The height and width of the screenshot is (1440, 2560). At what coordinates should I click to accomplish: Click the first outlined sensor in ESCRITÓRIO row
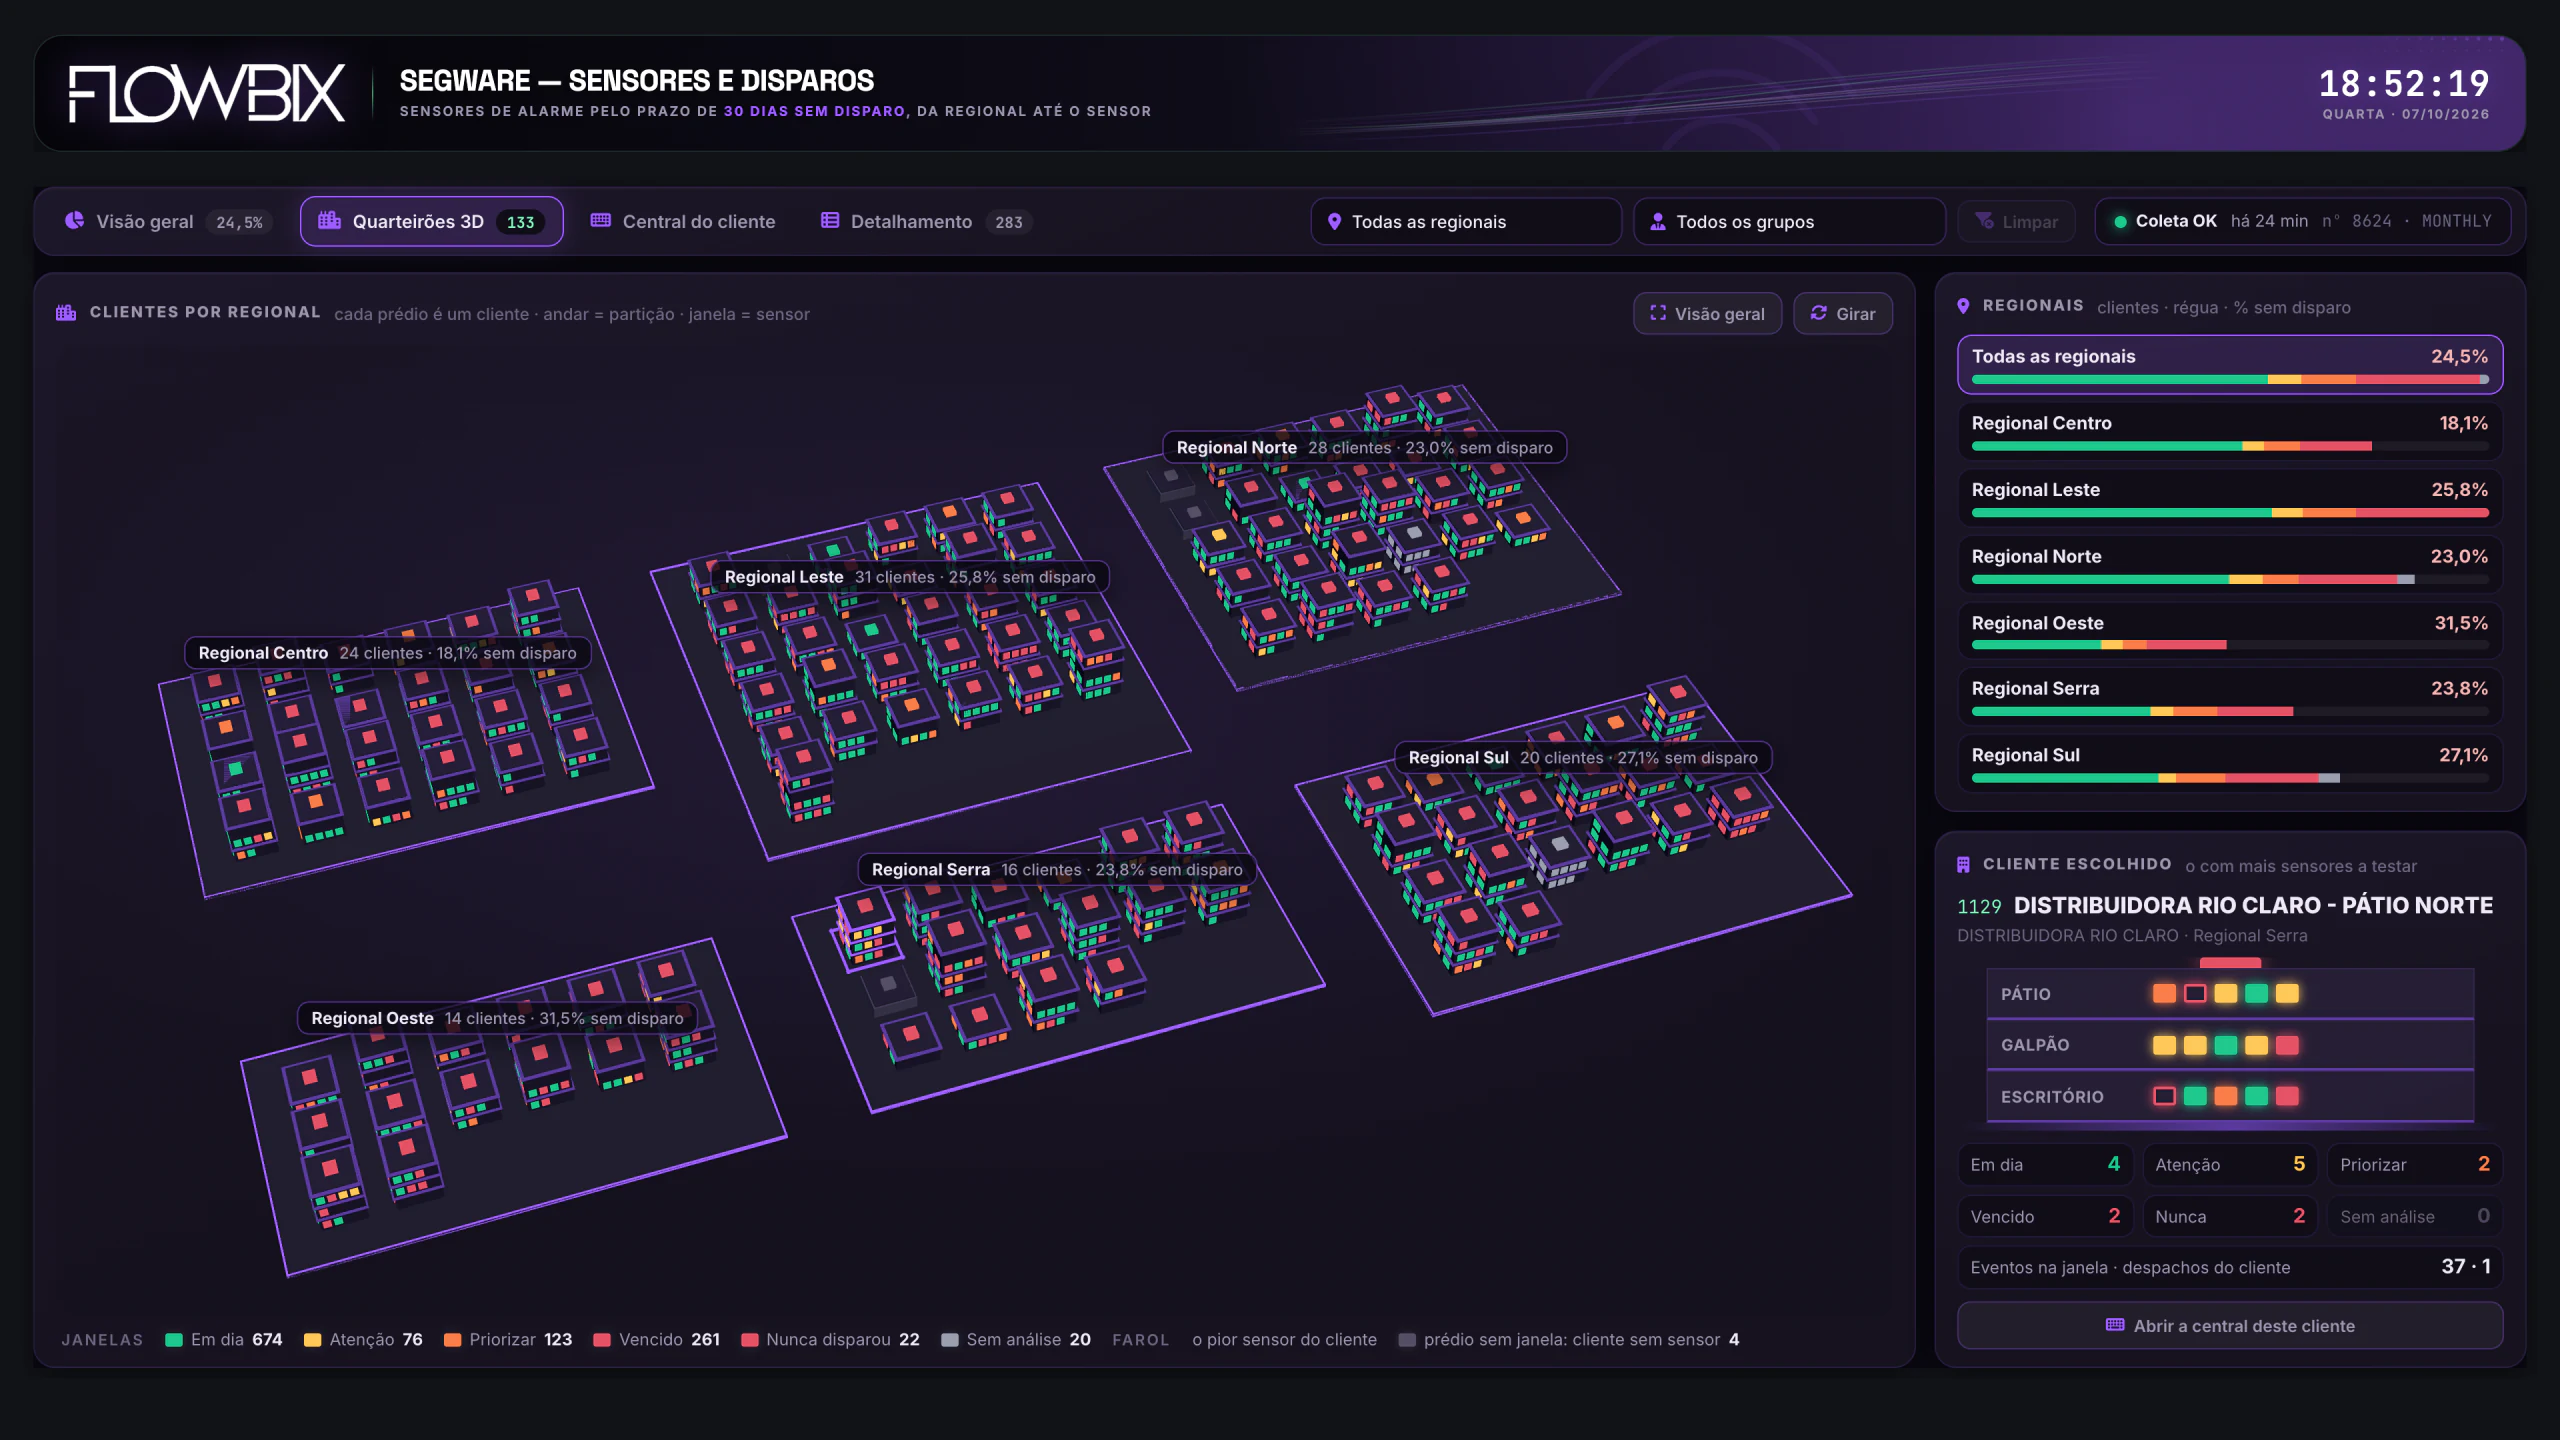(2164, 1096)
